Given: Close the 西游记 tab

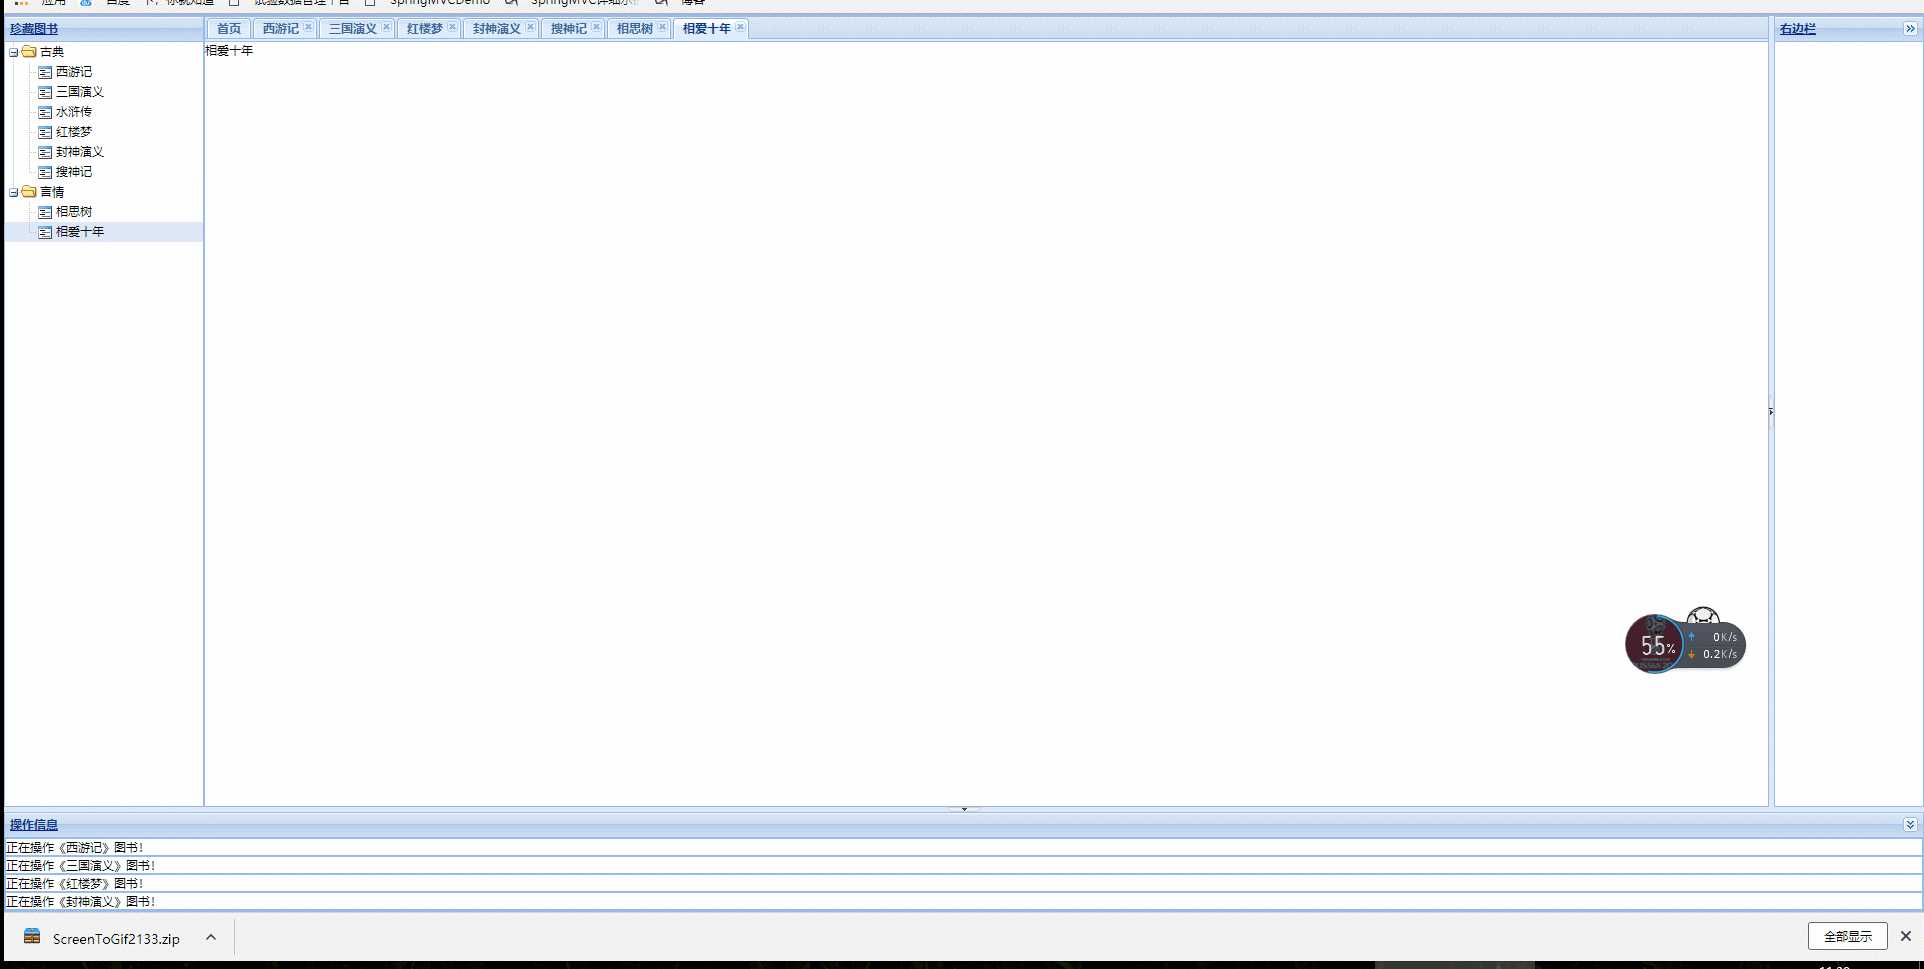Looking at the screenshot, I should [308, 27].
